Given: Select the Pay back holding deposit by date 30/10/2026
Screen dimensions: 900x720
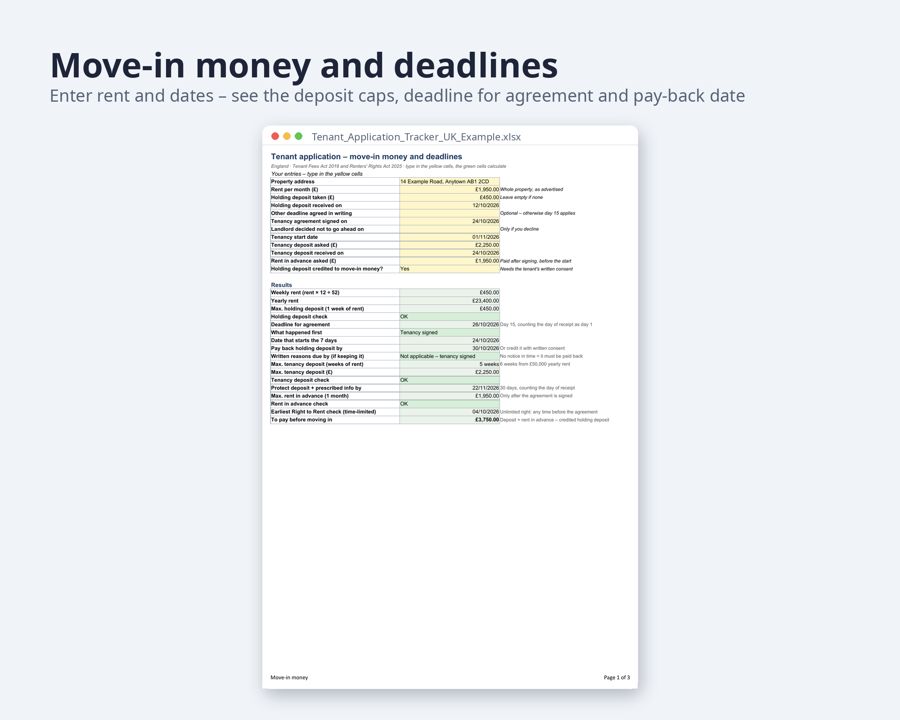Looking at the screenshot, I should (x=449, y=349).
